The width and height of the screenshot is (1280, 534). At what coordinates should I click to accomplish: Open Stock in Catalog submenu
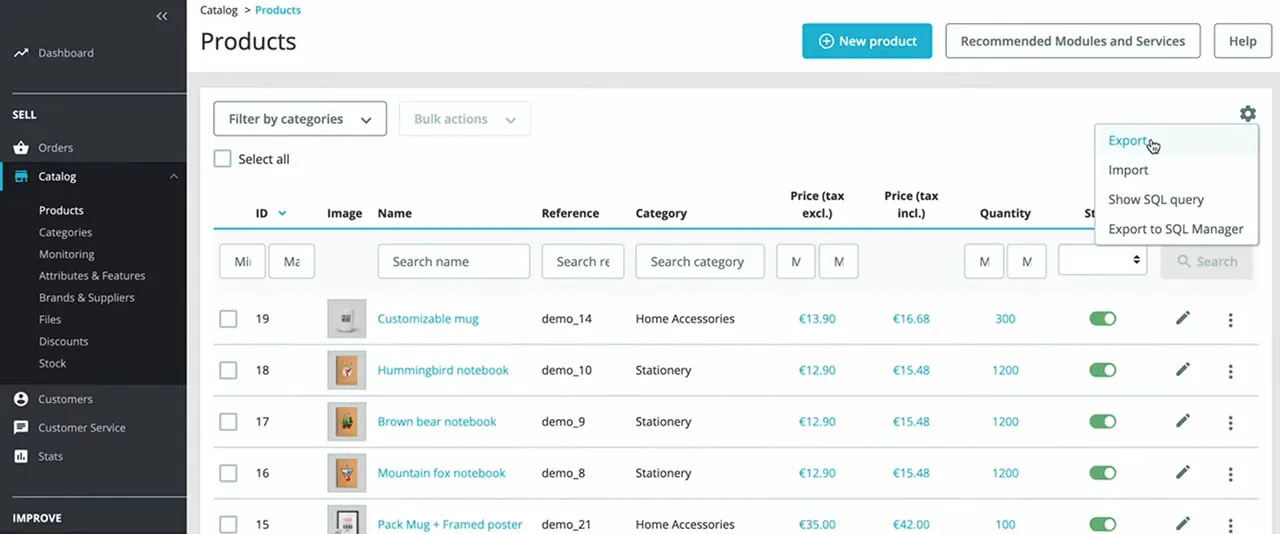coord(53,364)
